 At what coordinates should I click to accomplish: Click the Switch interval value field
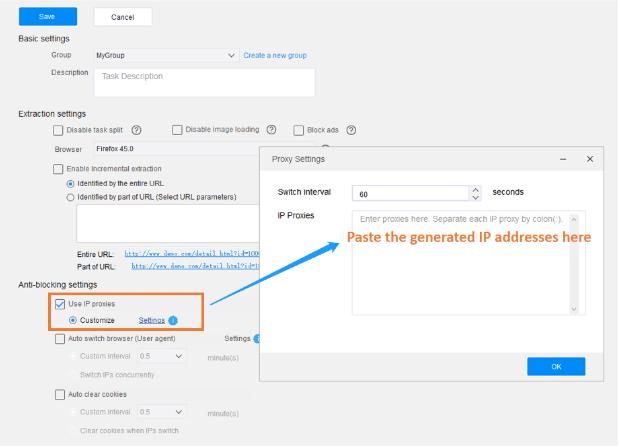tap(410, 194)
